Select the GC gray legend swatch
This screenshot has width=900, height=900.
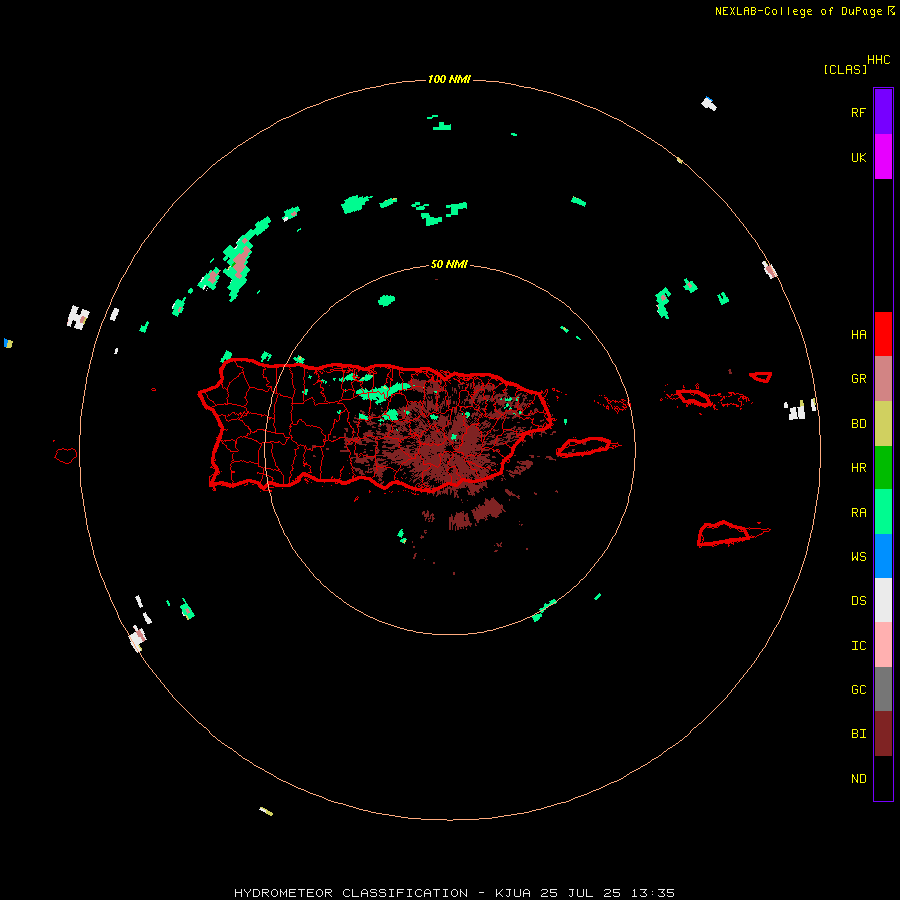click(x=883, y=689)
